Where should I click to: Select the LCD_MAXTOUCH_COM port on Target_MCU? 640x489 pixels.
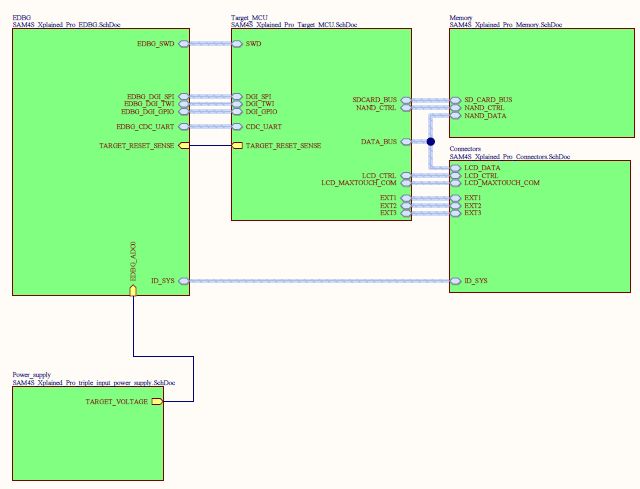tap(405, 183)
